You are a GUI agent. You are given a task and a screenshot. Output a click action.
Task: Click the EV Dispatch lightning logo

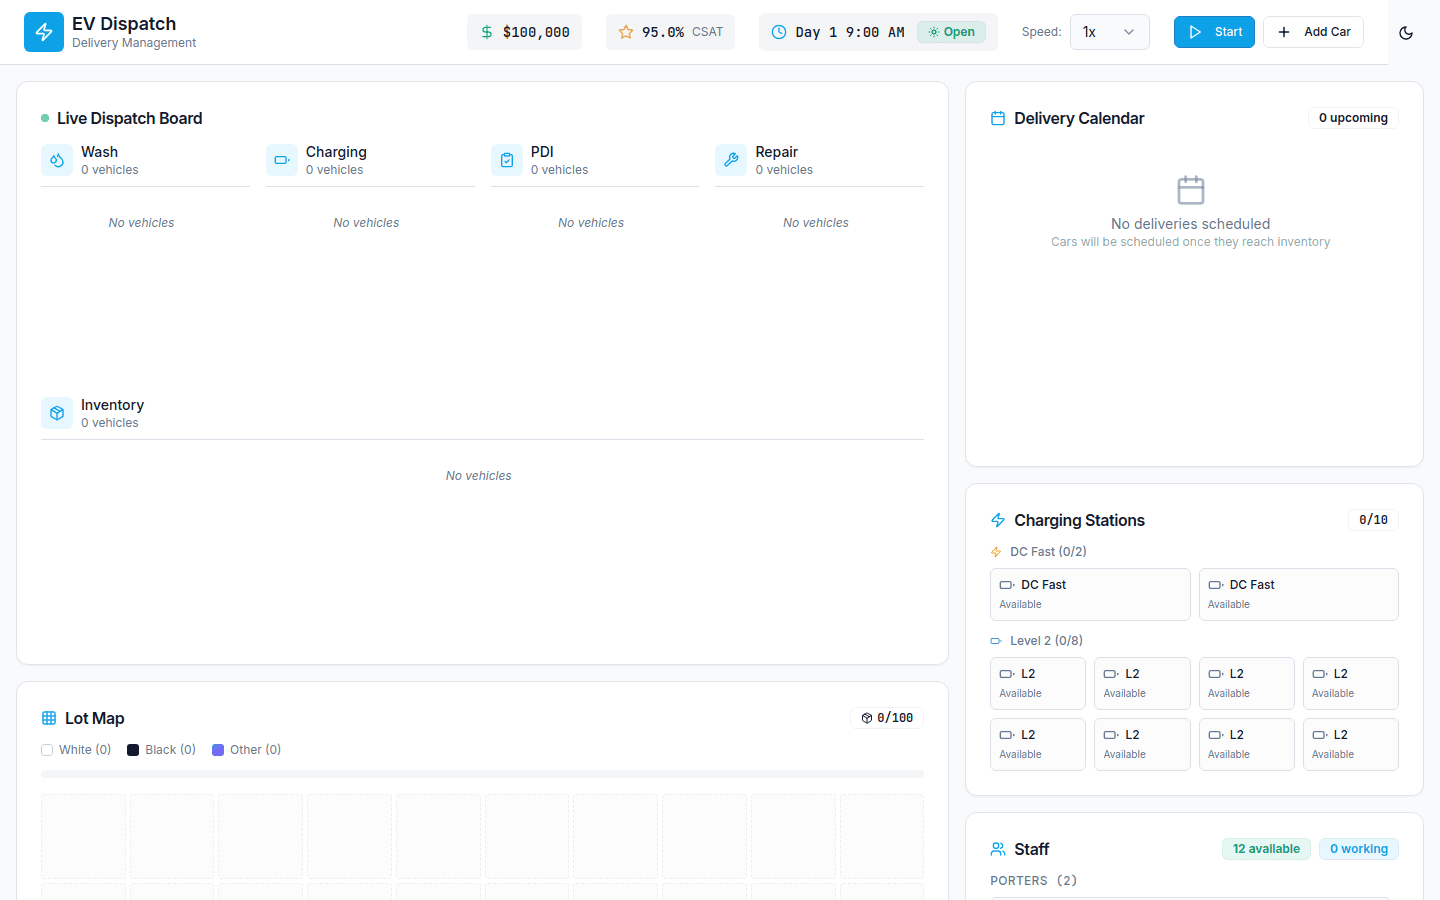pyautogui.click(x=44, y=32)
